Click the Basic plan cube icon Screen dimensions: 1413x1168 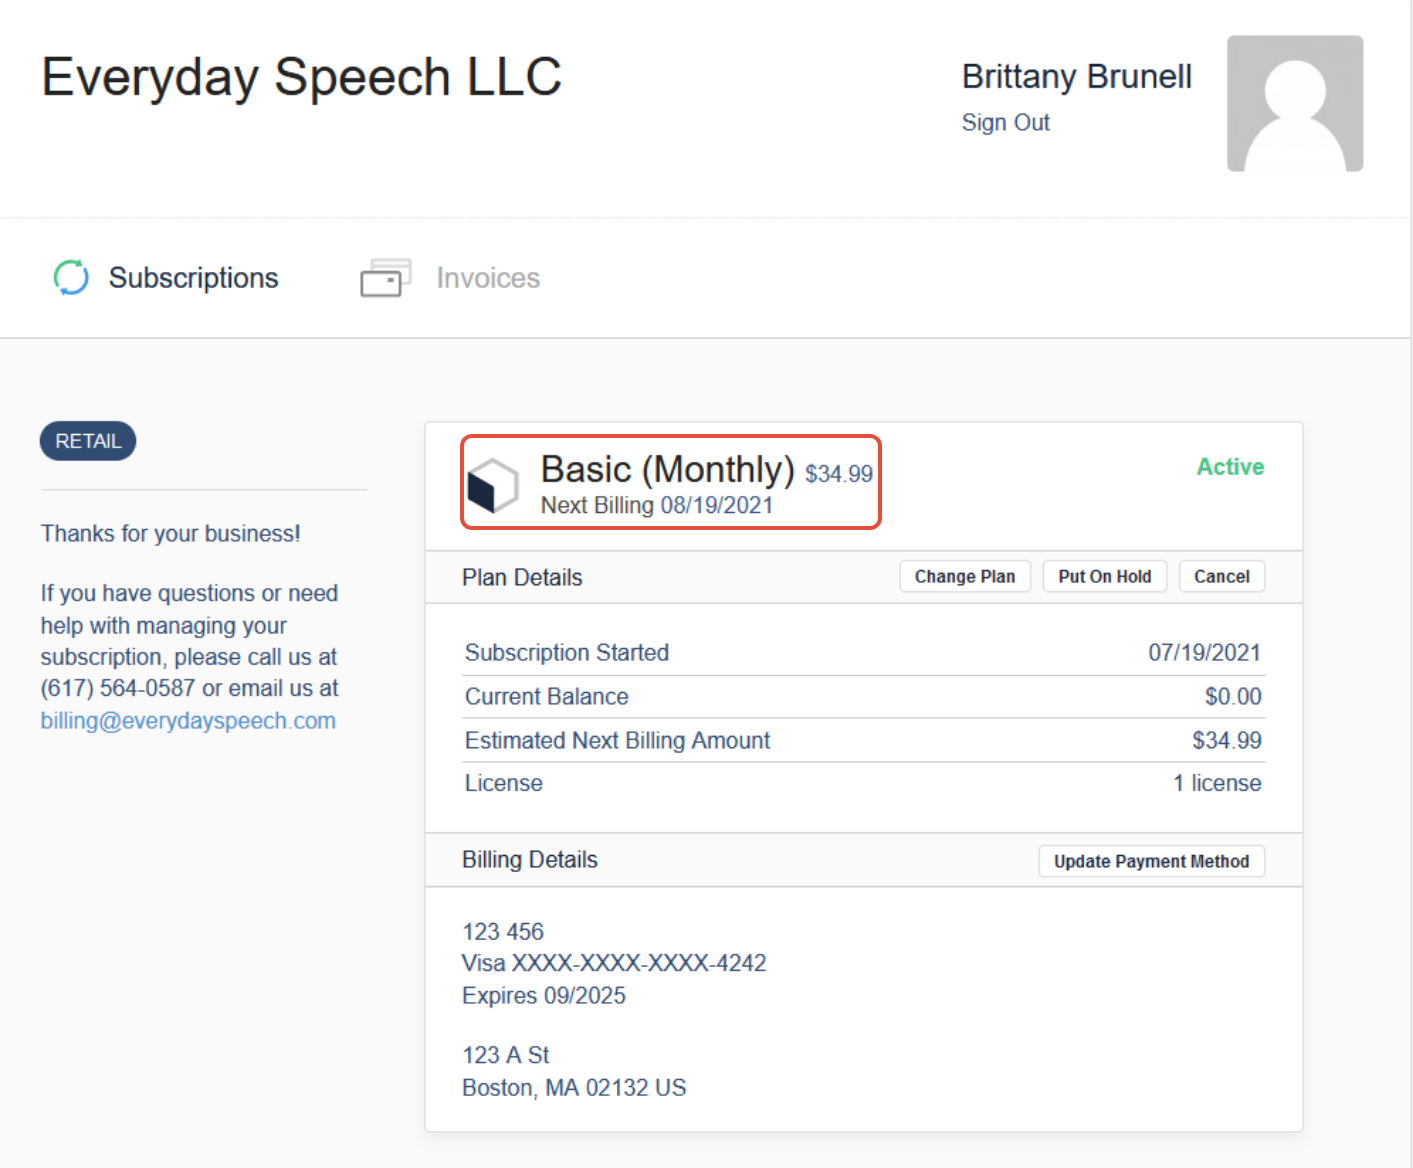coord(493,485)
